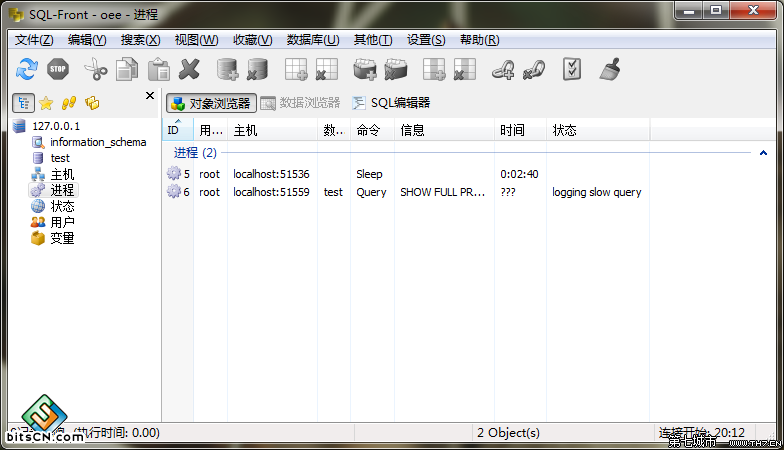Screen dimensions: 784x450
Task: Switch to 对象浏览器 tab
Action: (x=211, y=103)
